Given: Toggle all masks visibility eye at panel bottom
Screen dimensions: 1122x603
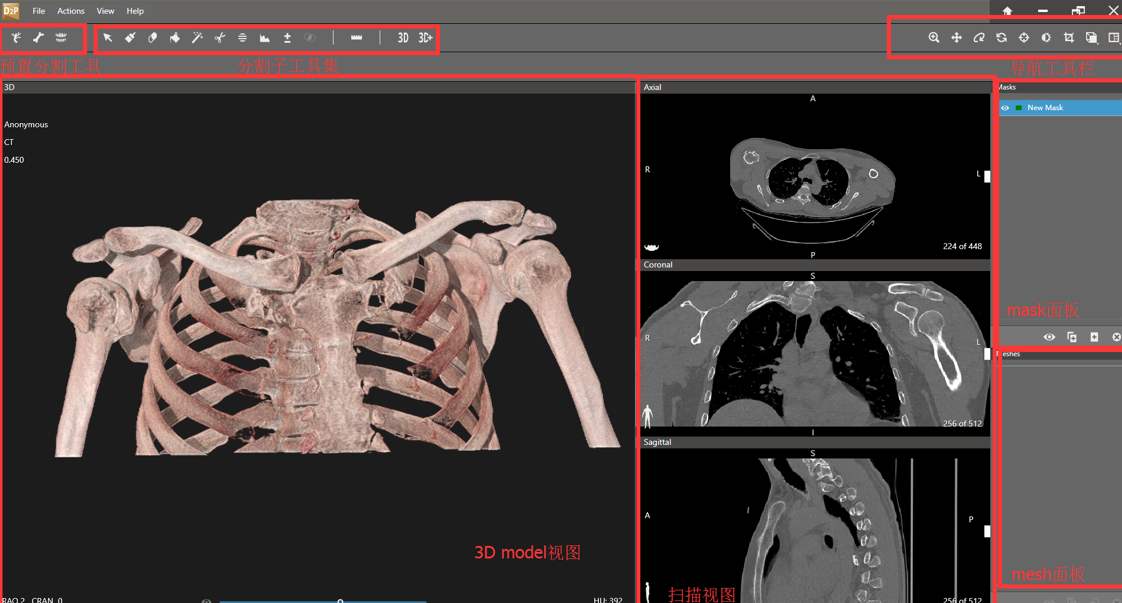Looking at the screenshot, I should point(1049,337).
